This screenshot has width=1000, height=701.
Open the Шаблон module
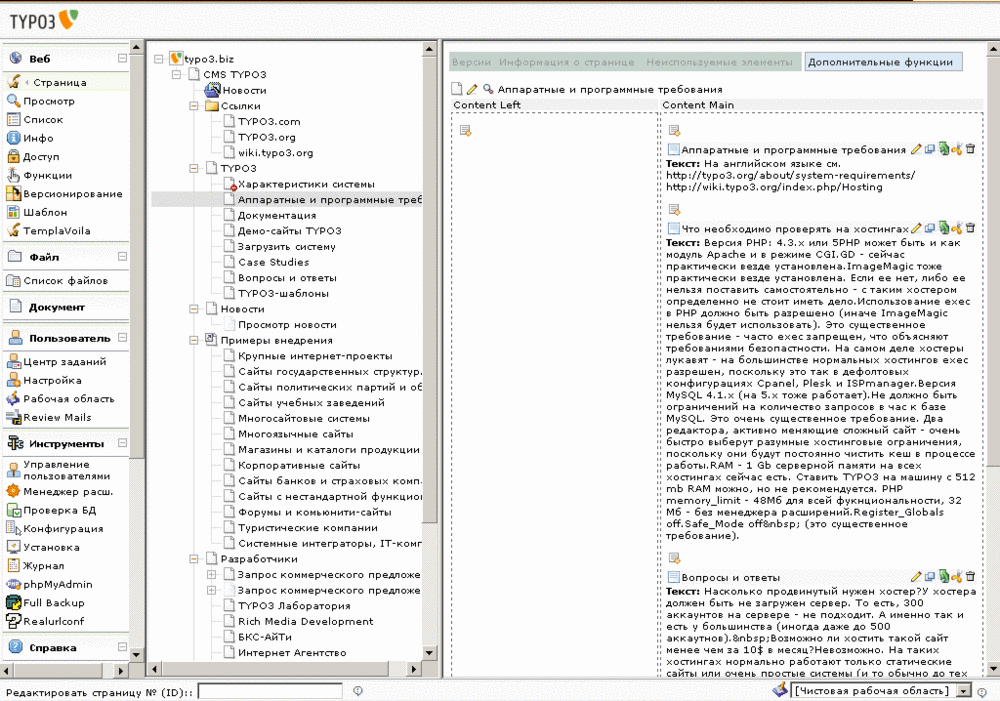(45, 212)
